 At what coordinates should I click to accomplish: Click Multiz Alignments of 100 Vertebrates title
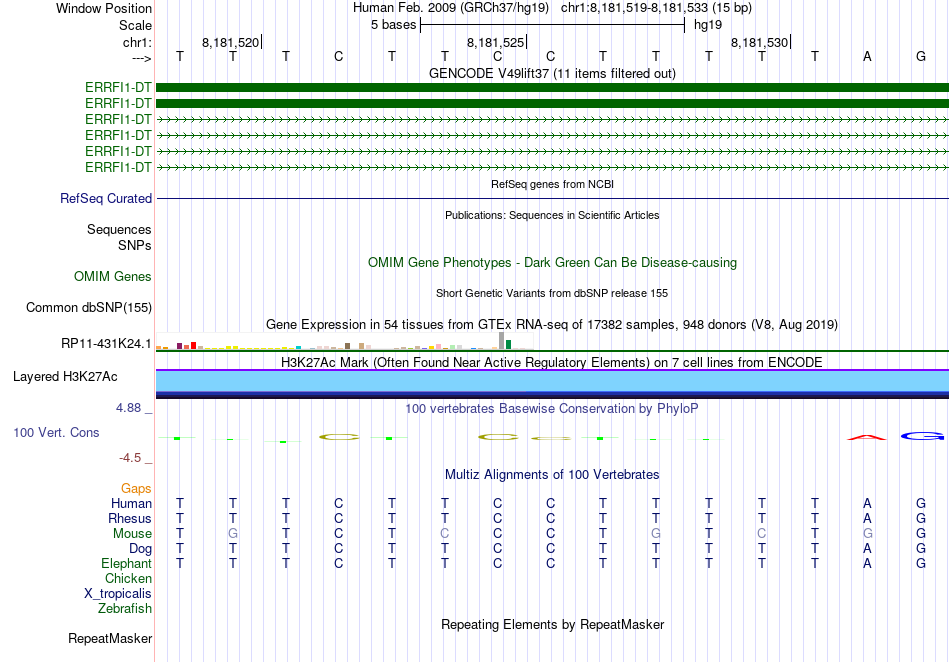552,474
